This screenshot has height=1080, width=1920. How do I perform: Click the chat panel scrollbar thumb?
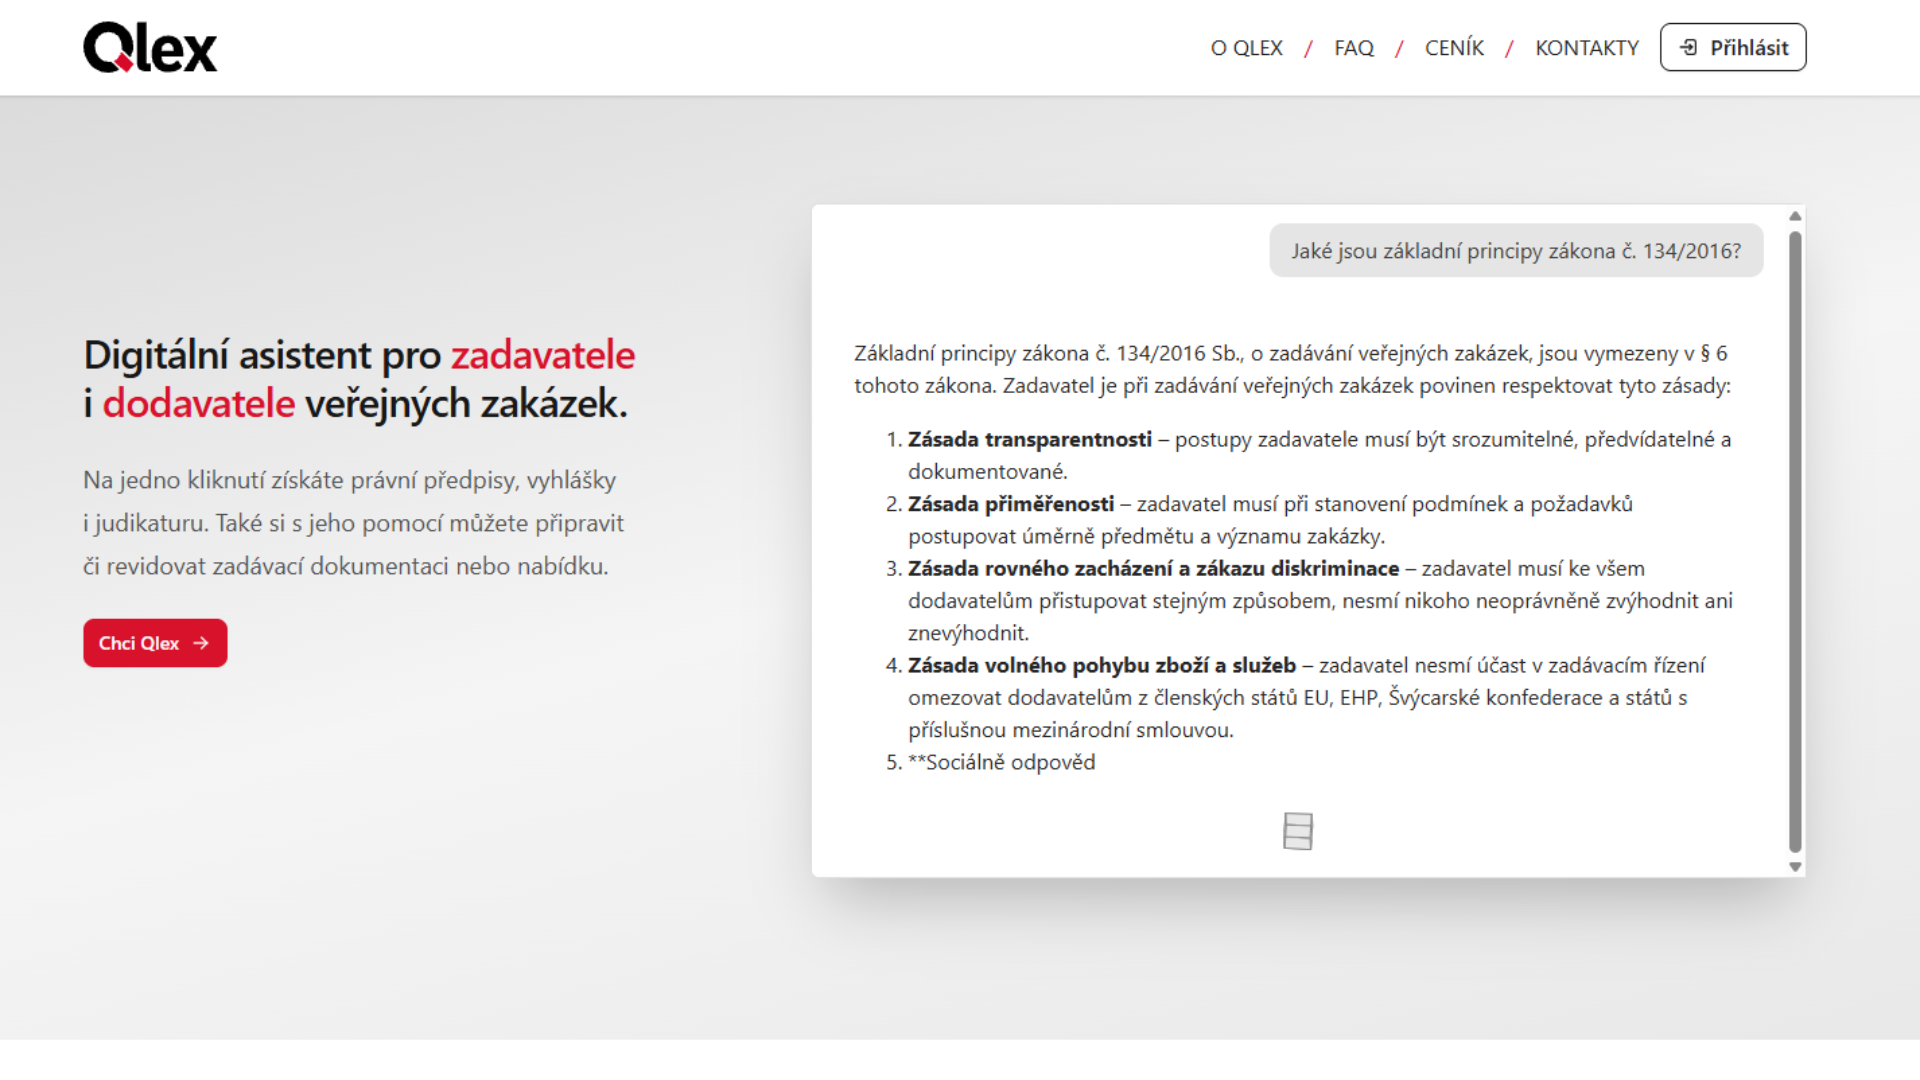click(x=1795, y=541)
